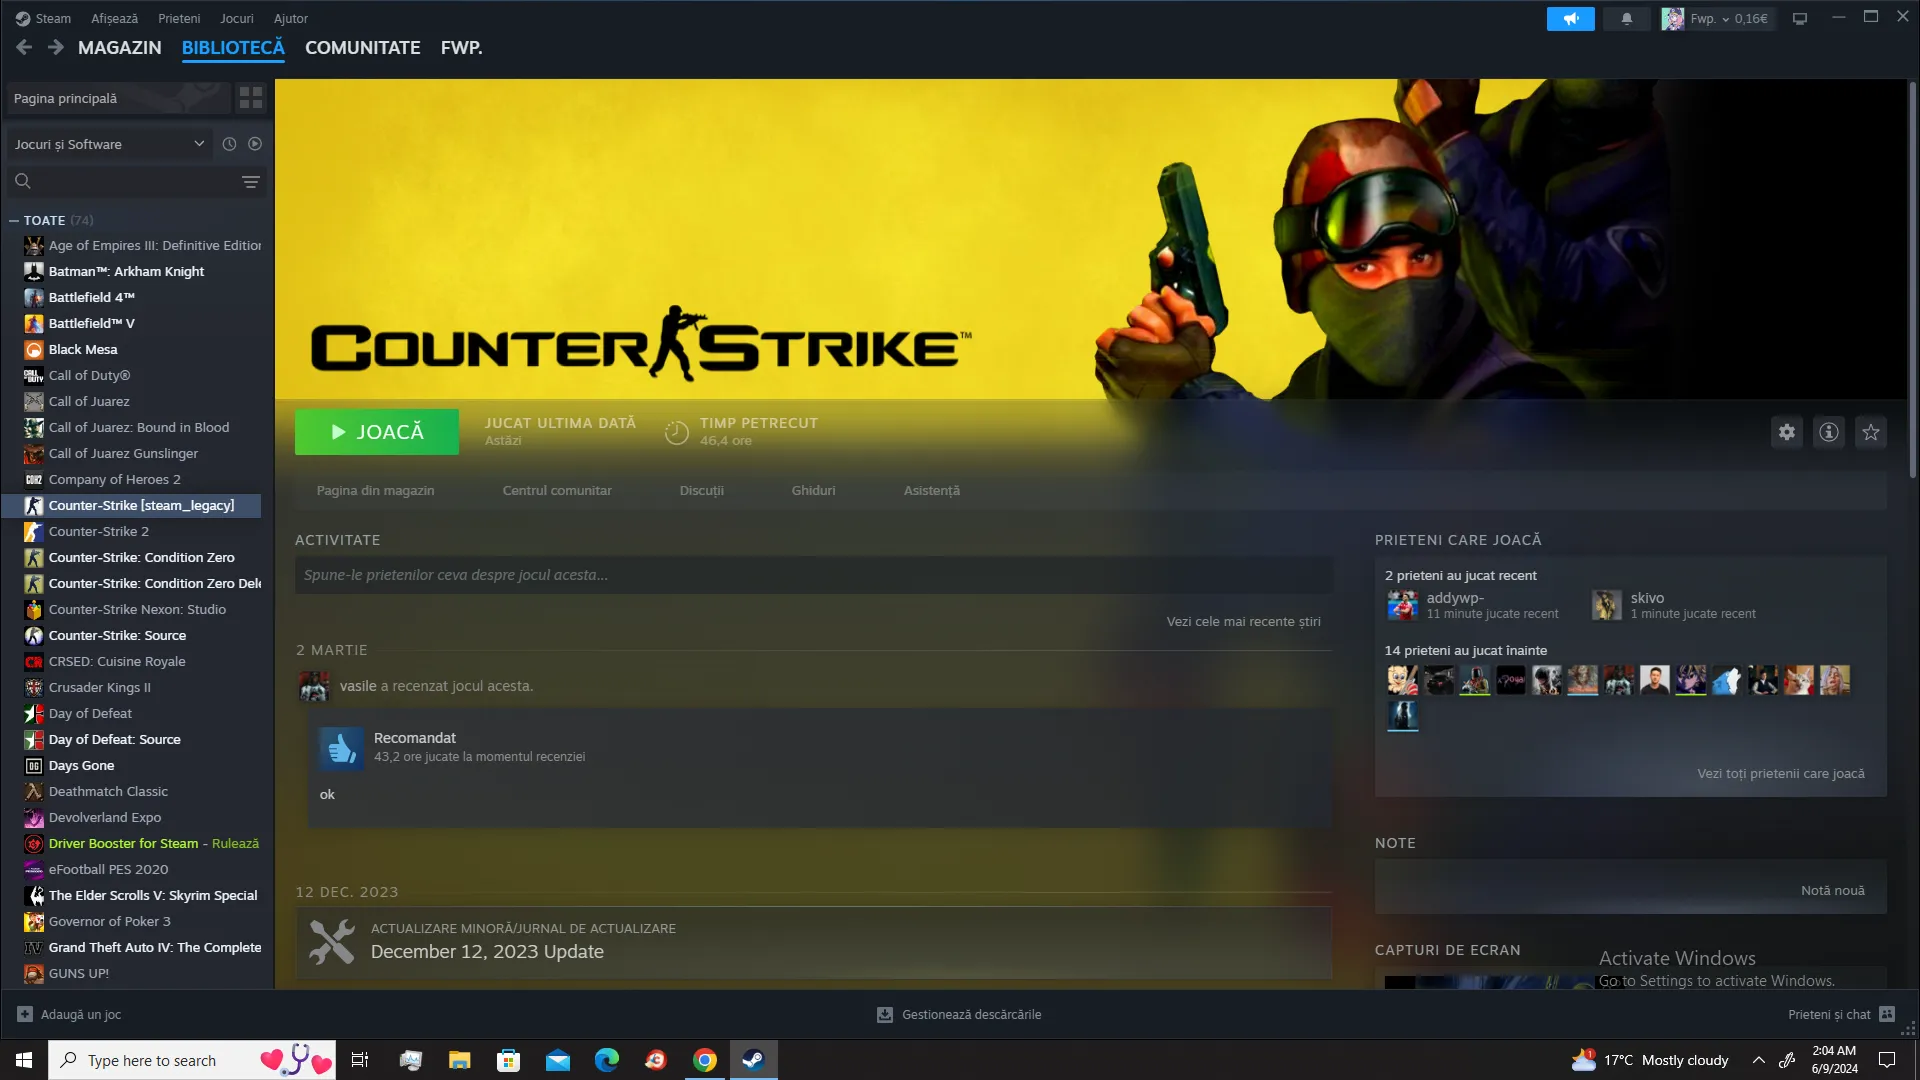This screenshot has width=1920, height=1080.
Task: Click the game info icon
Action: pyautogui.click(x=1828, y=432)
